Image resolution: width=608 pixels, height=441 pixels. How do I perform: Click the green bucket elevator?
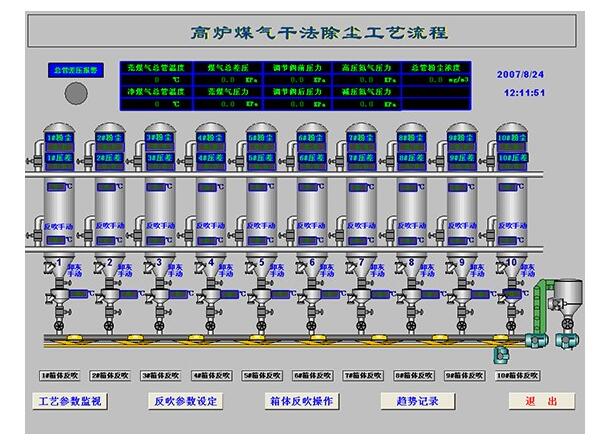(541, 308)
